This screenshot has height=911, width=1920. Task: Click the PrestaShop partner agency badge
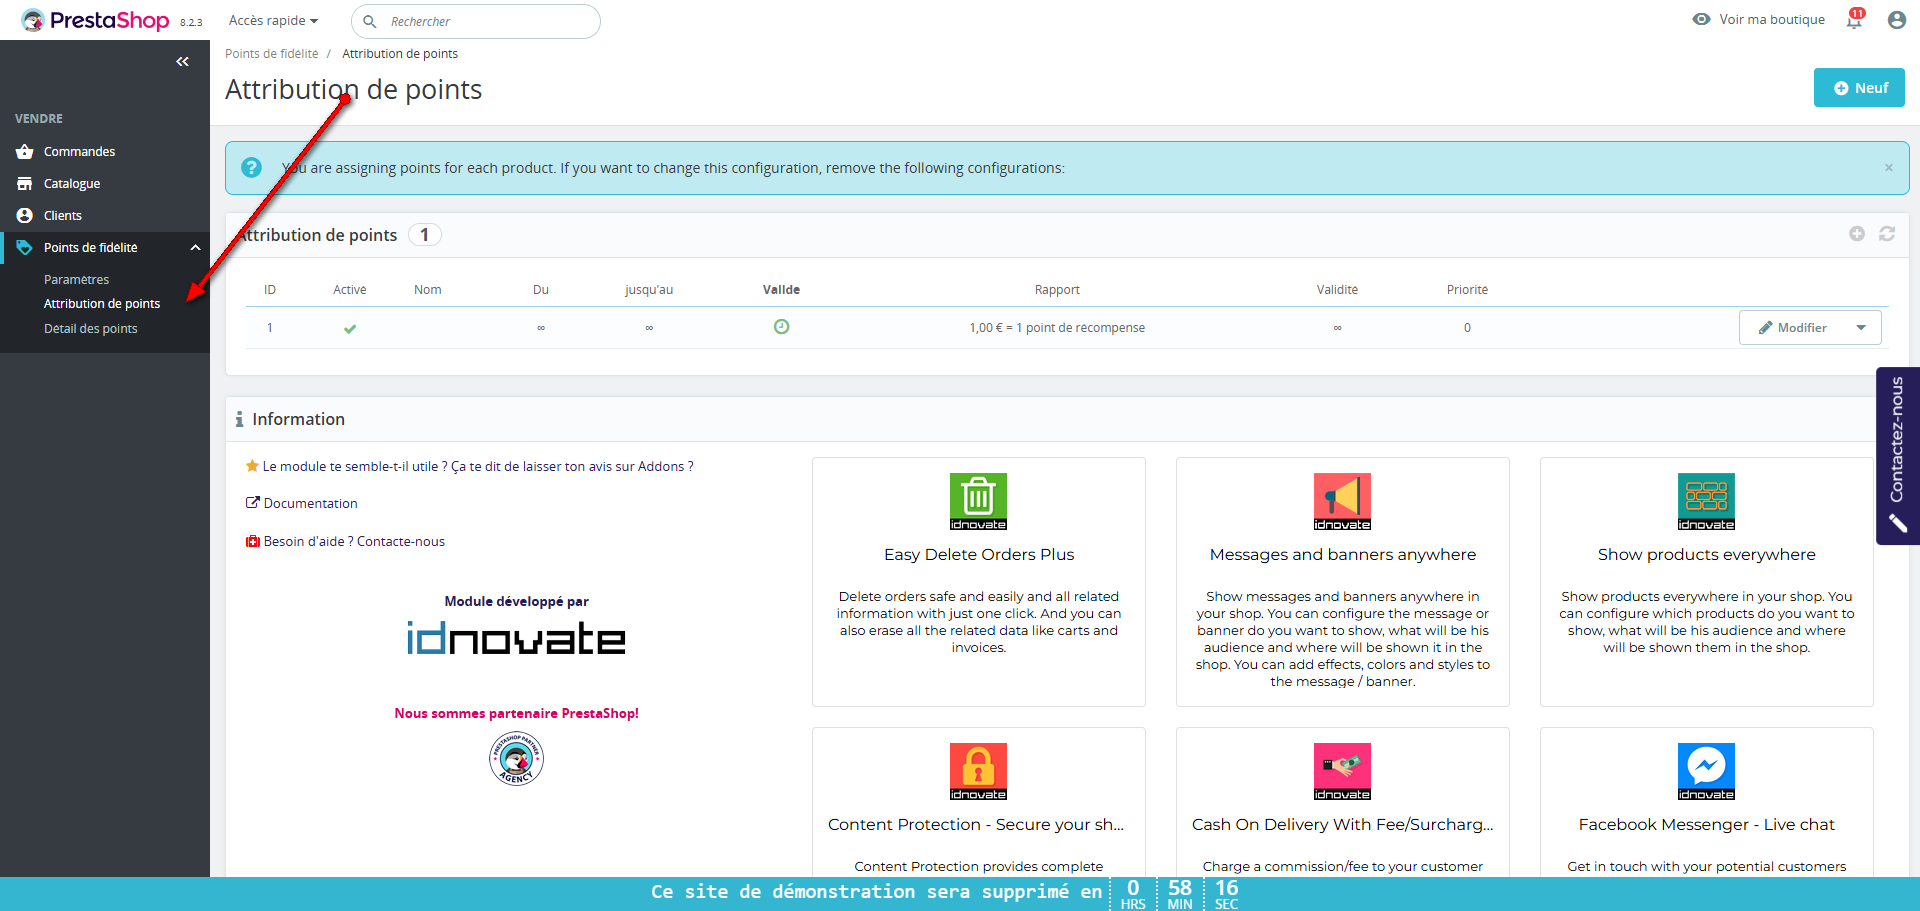[x=516, y=759]
